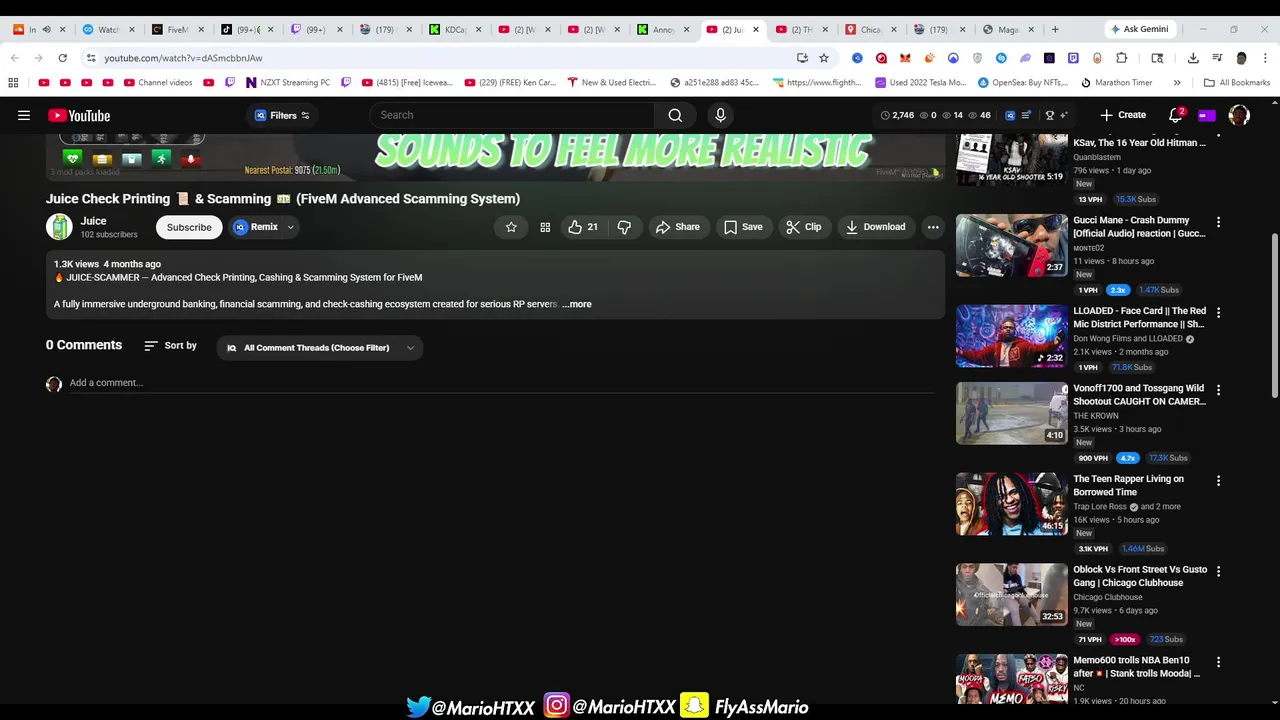Click the Add a comment field
Image resolution: width=1280 pixels, height=720 pixels.
(500, 383)
